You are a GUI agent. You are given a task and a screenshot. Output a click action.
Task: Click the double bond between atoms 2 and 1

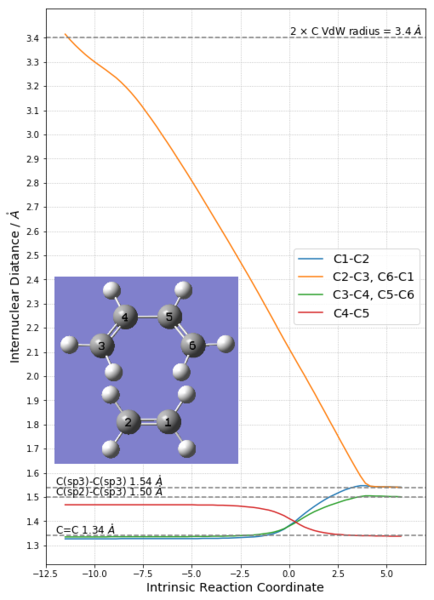coord(148,422)
